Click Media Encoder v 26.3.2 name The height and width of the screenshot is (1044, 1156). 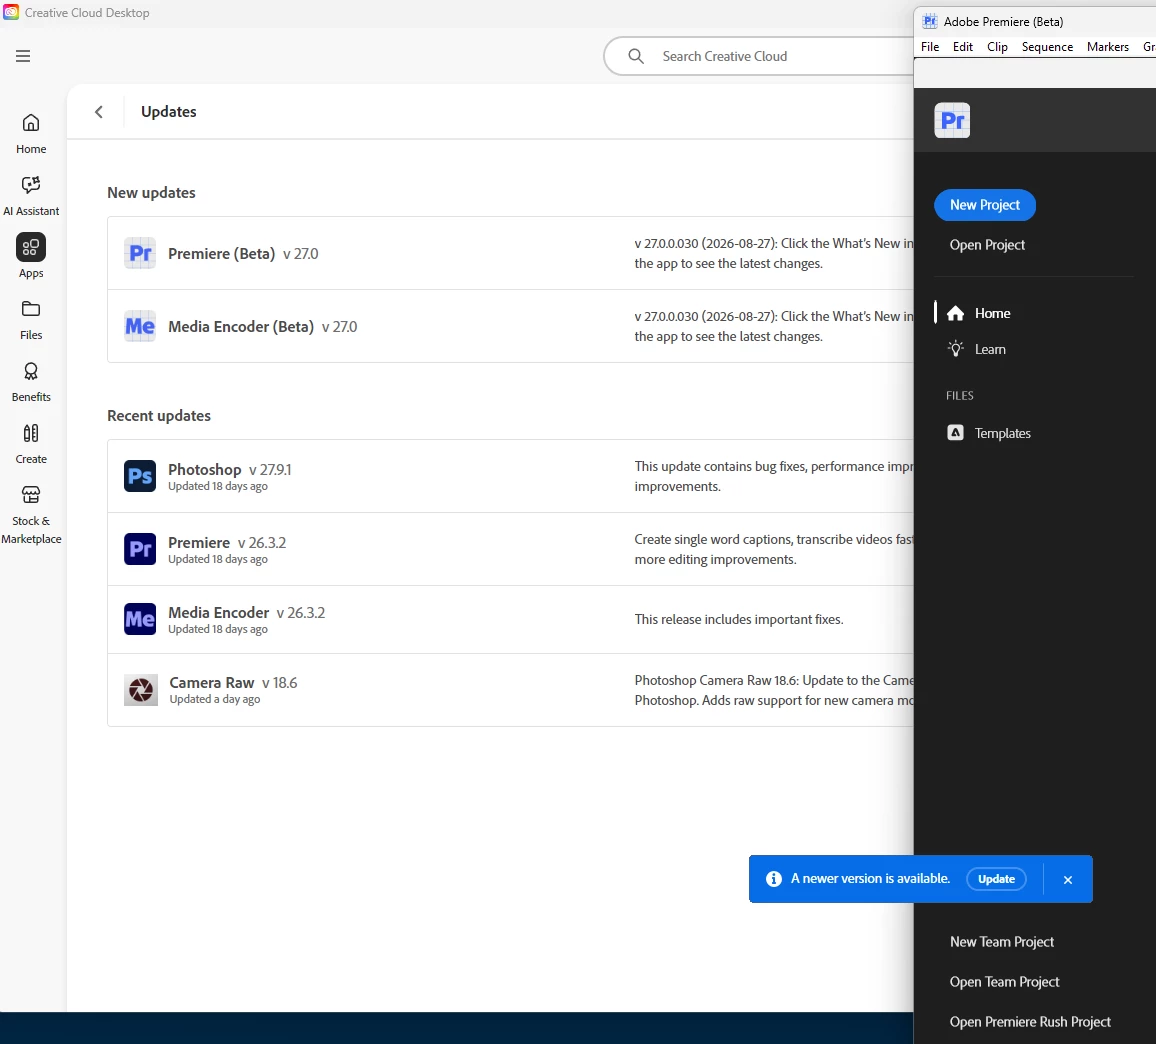(x=246, y=613)
